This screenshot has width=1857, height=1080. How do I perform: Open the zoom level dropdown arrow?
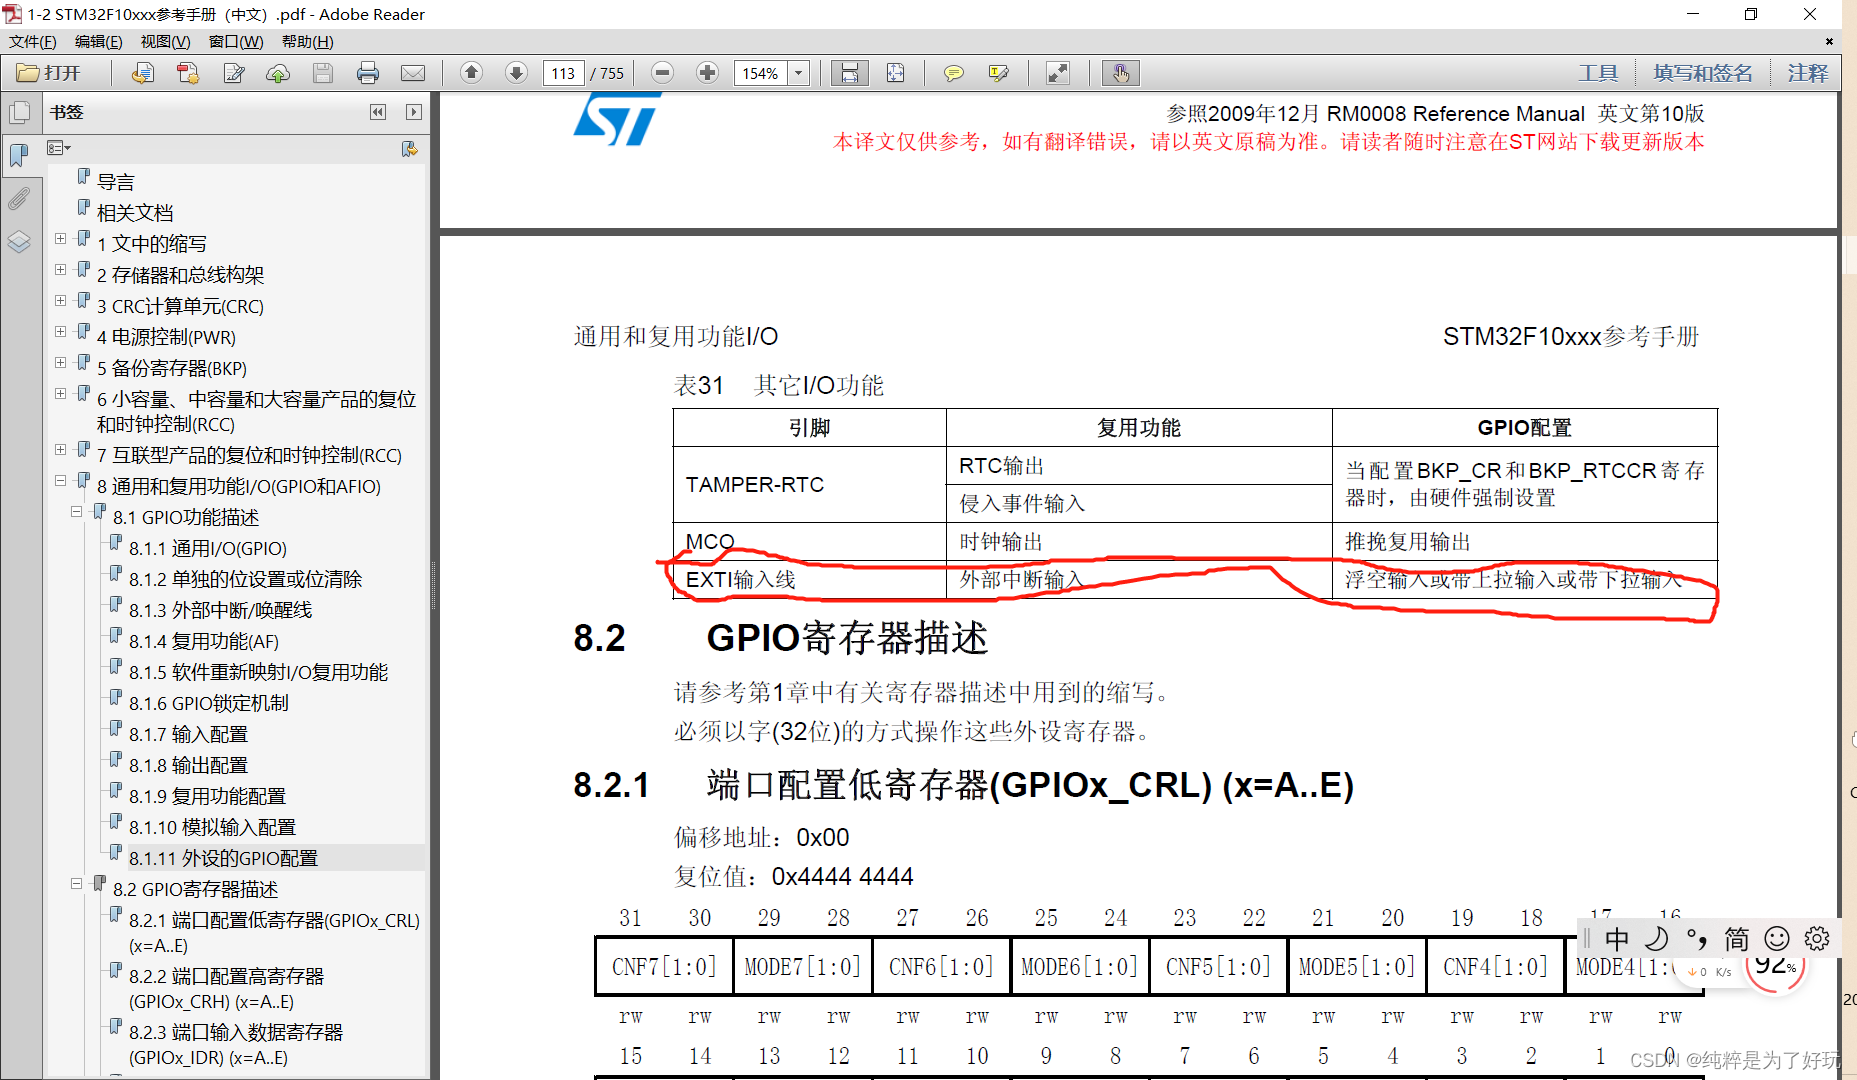(799, 73)
